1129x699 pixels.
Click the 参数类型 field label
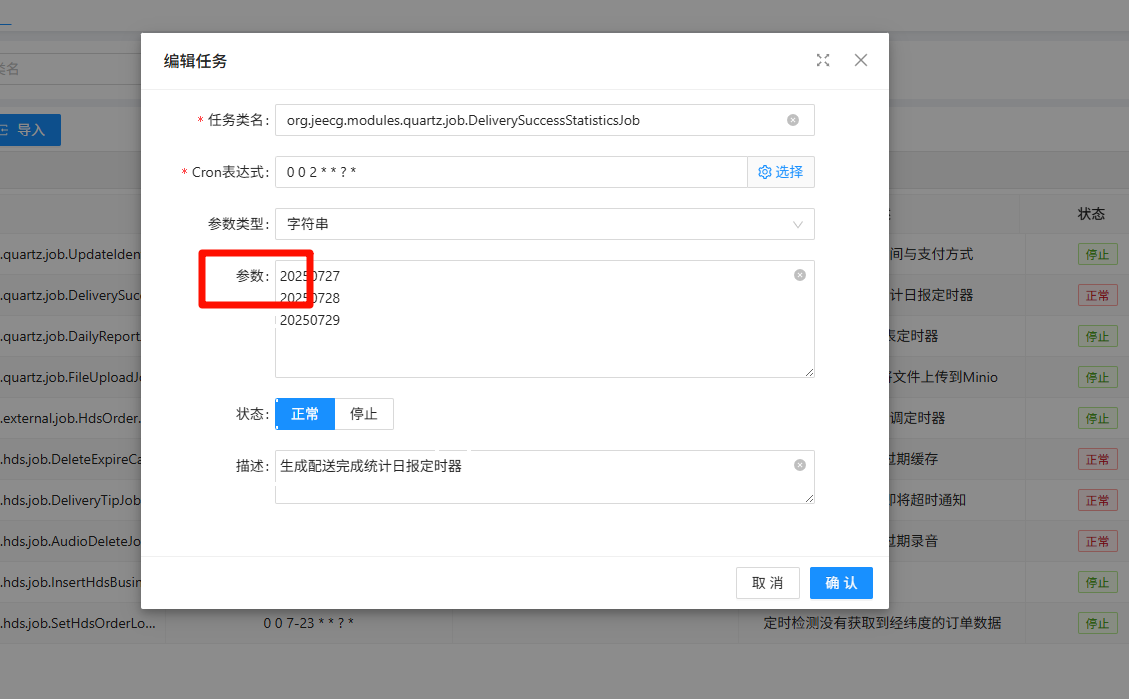[238, 224]
